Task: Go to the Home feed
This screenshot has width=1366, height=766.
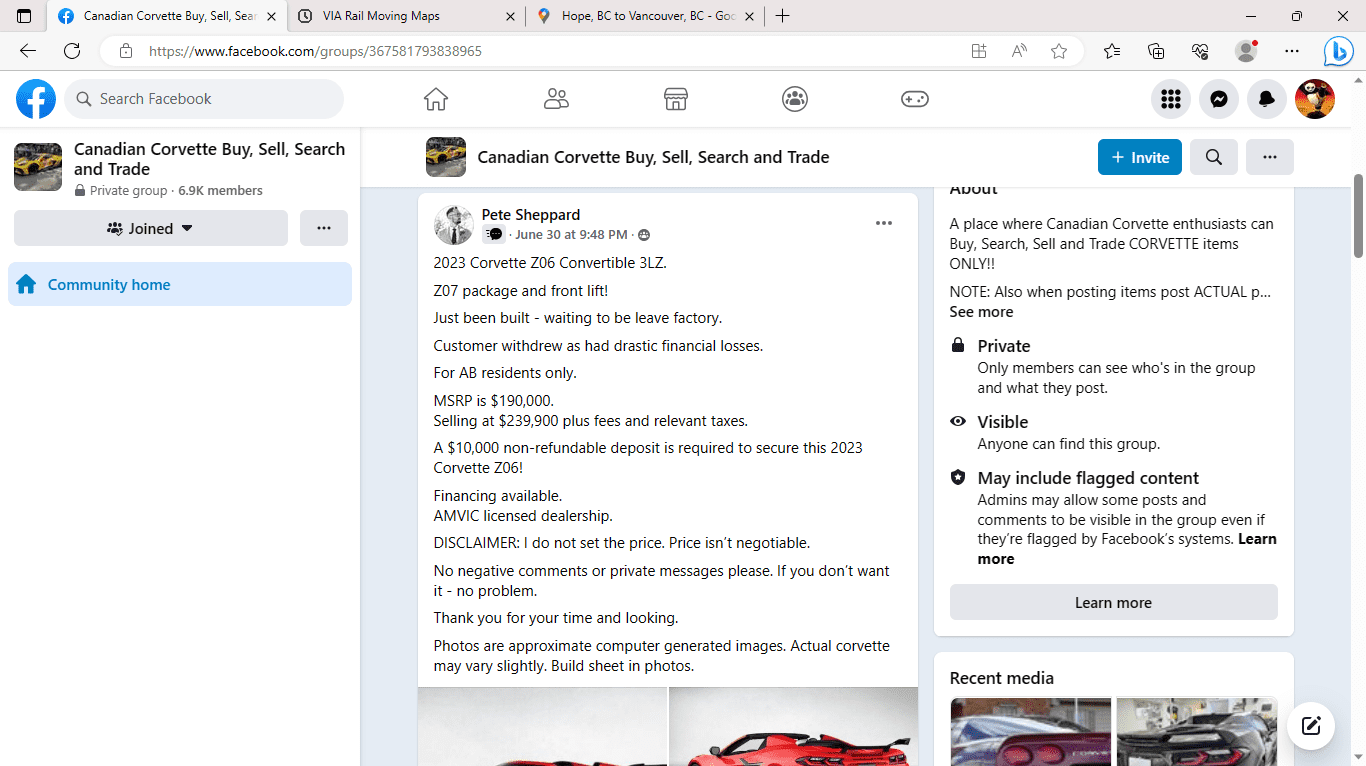Action: coord(435,99)
